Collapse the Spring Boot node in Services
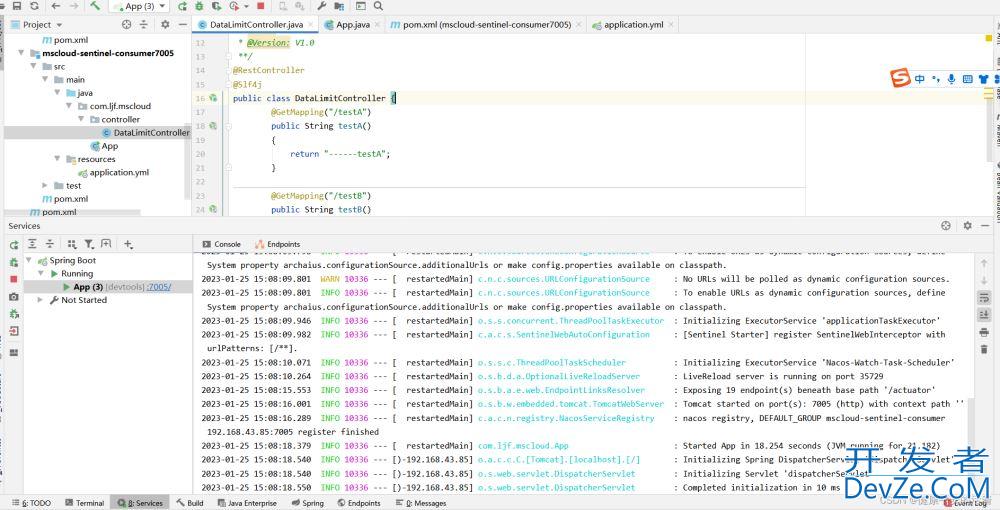Viewport: 1000px width, 510px height. [29, 260]
